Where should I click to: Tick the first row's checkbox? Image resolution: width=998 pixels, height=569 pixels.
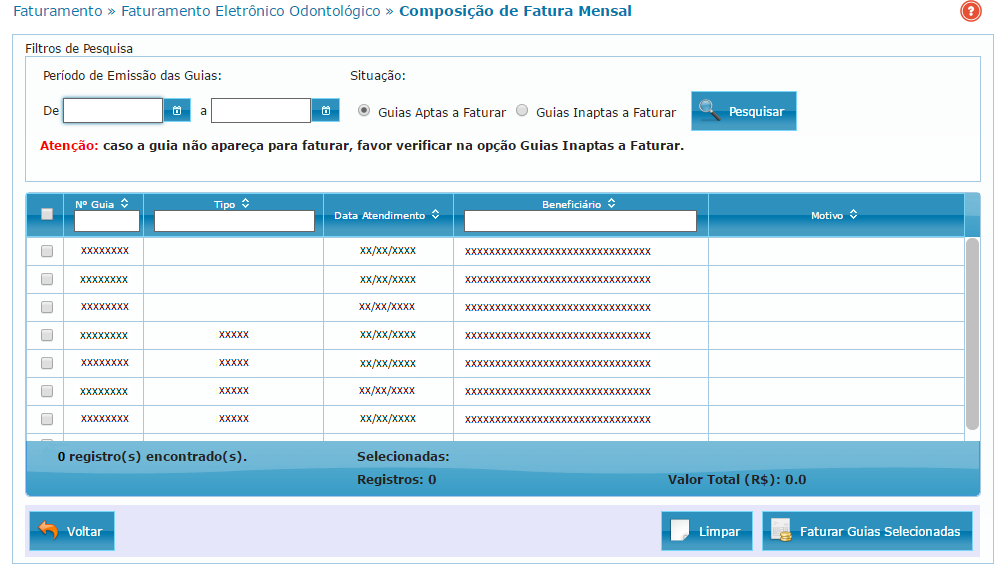tap(46, 251)
